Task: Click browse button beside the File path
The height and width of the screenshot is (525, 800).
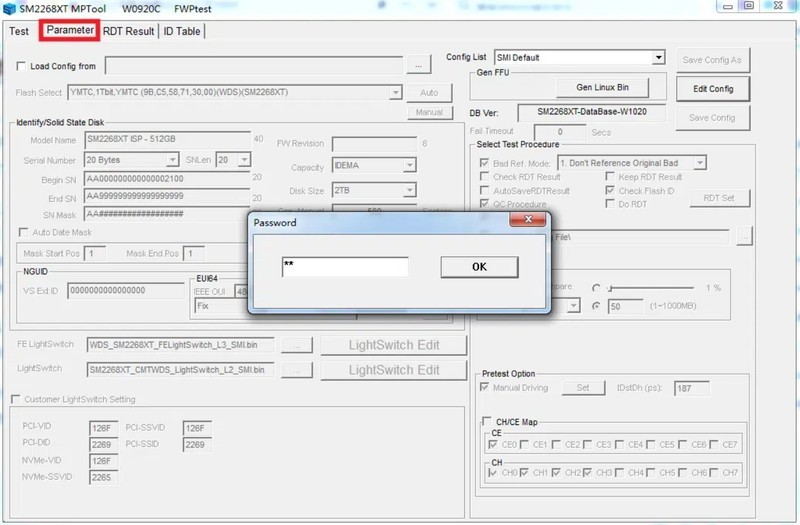Action: (744, 237)
